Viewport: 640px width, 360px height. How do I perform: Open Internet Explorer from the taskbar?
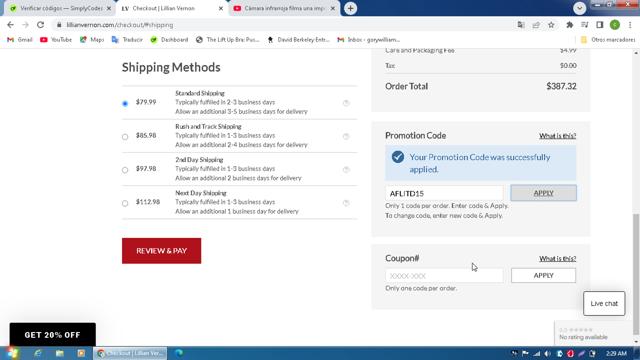38,353
